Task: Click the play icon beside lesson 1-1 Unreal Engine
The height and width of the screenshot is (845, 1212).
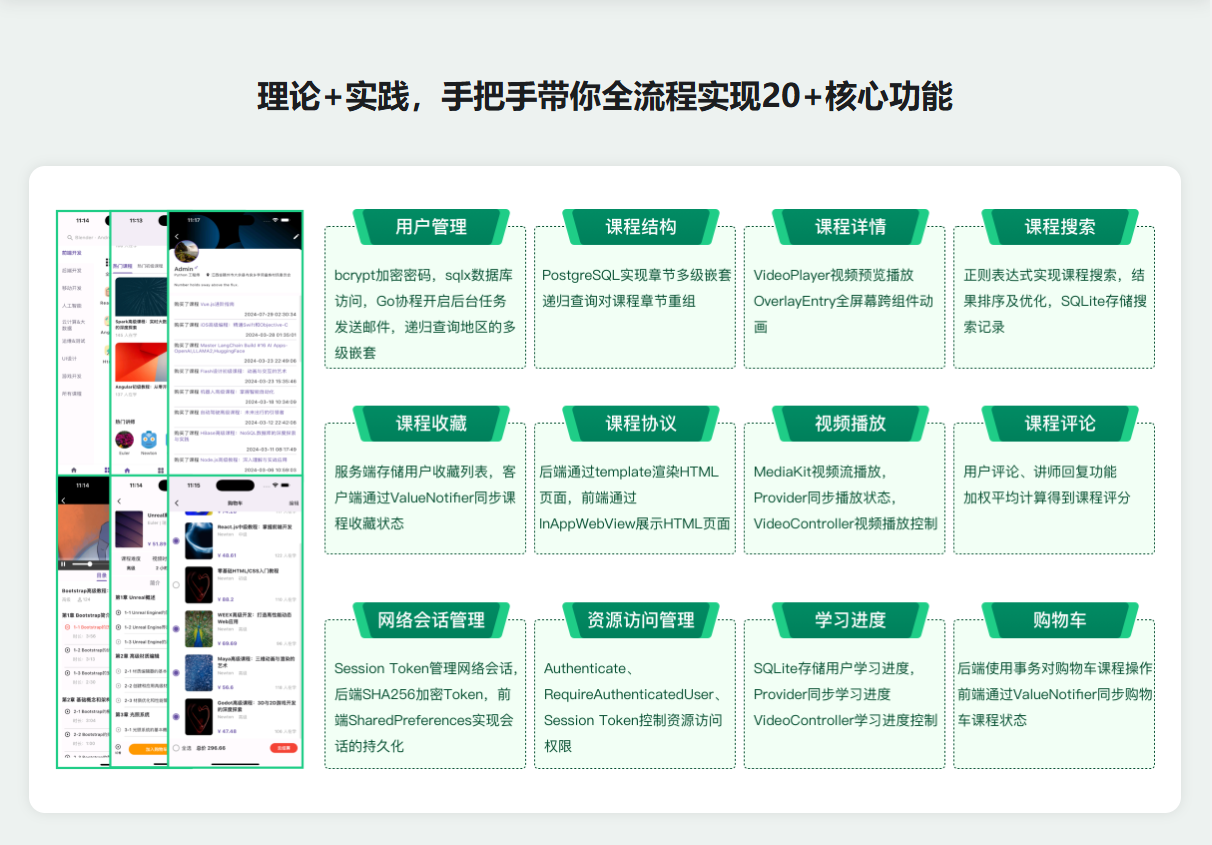Action: coord(120,611)
